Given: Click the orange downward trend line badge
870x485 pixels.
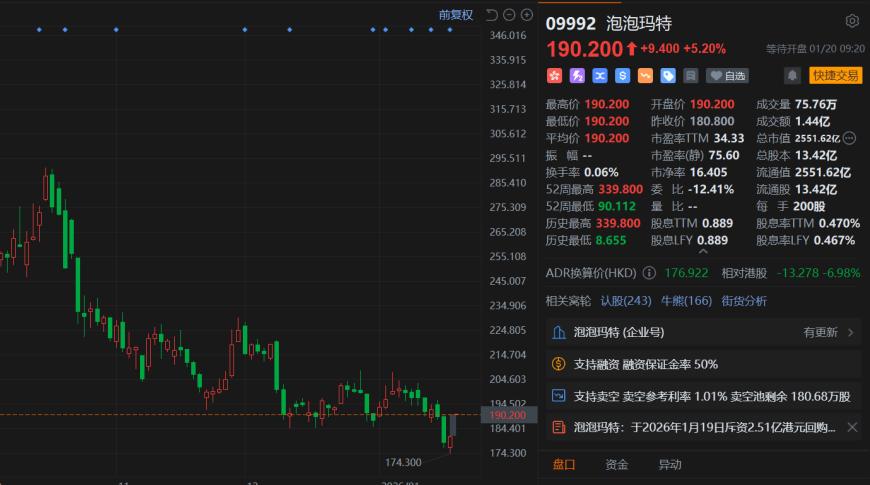Looking at the screenshot, I should [x=645, y=75].
